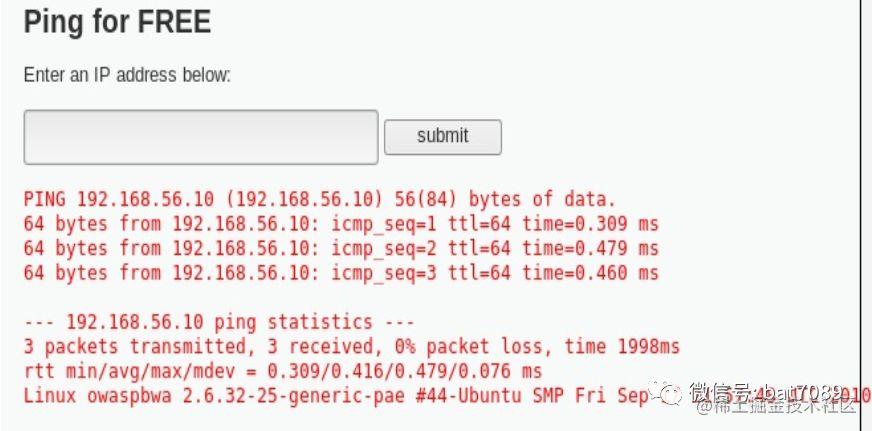Click the rtt min/avg/max/mdev result line

pyautogui.click(x=283, y=371)
